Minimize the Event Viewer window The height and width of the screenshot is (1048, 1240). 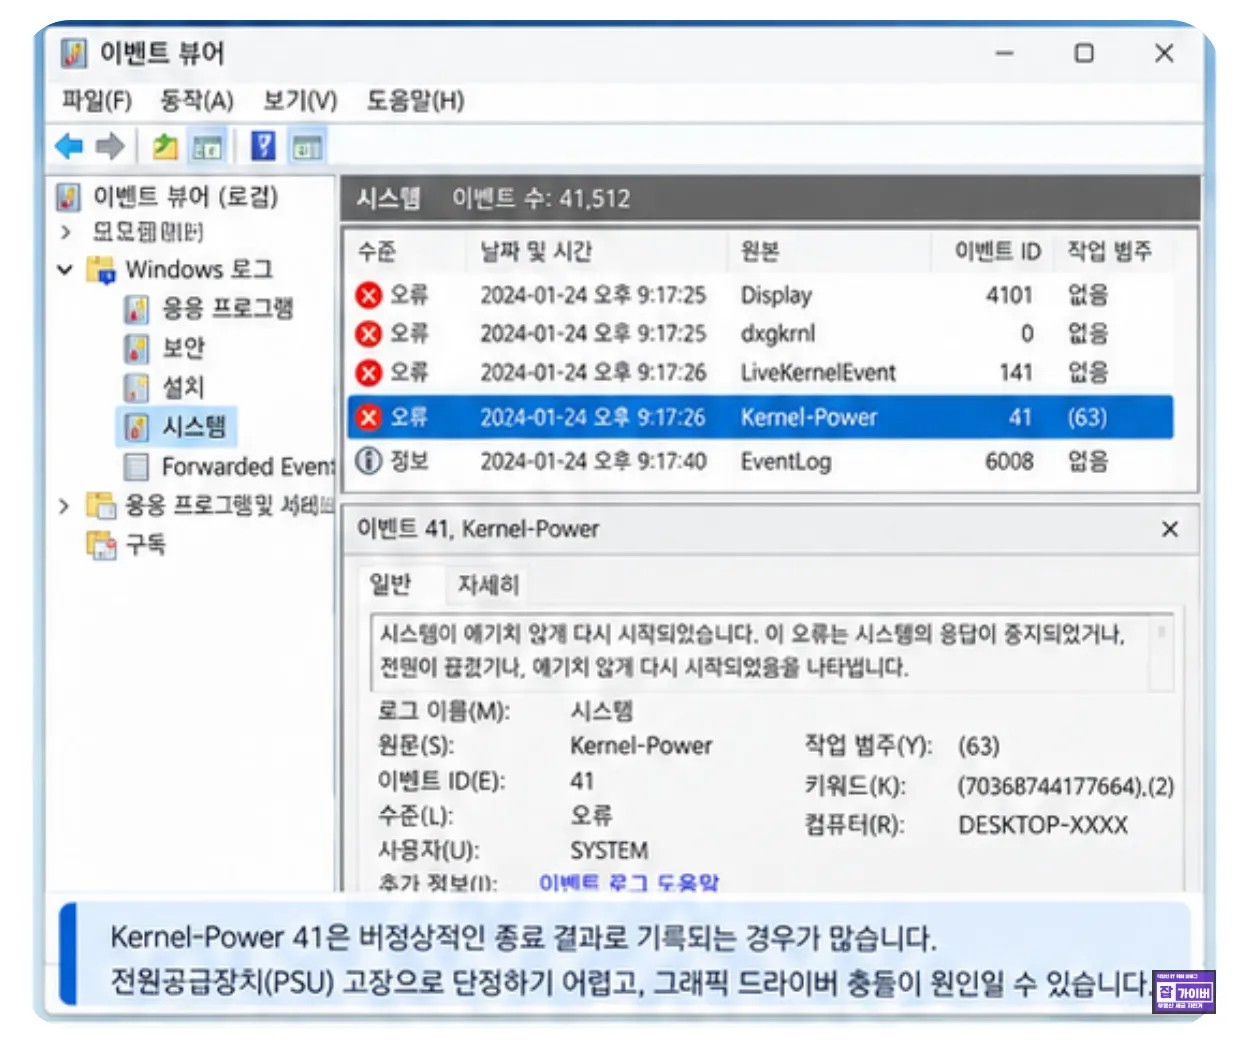point(1005,53)
